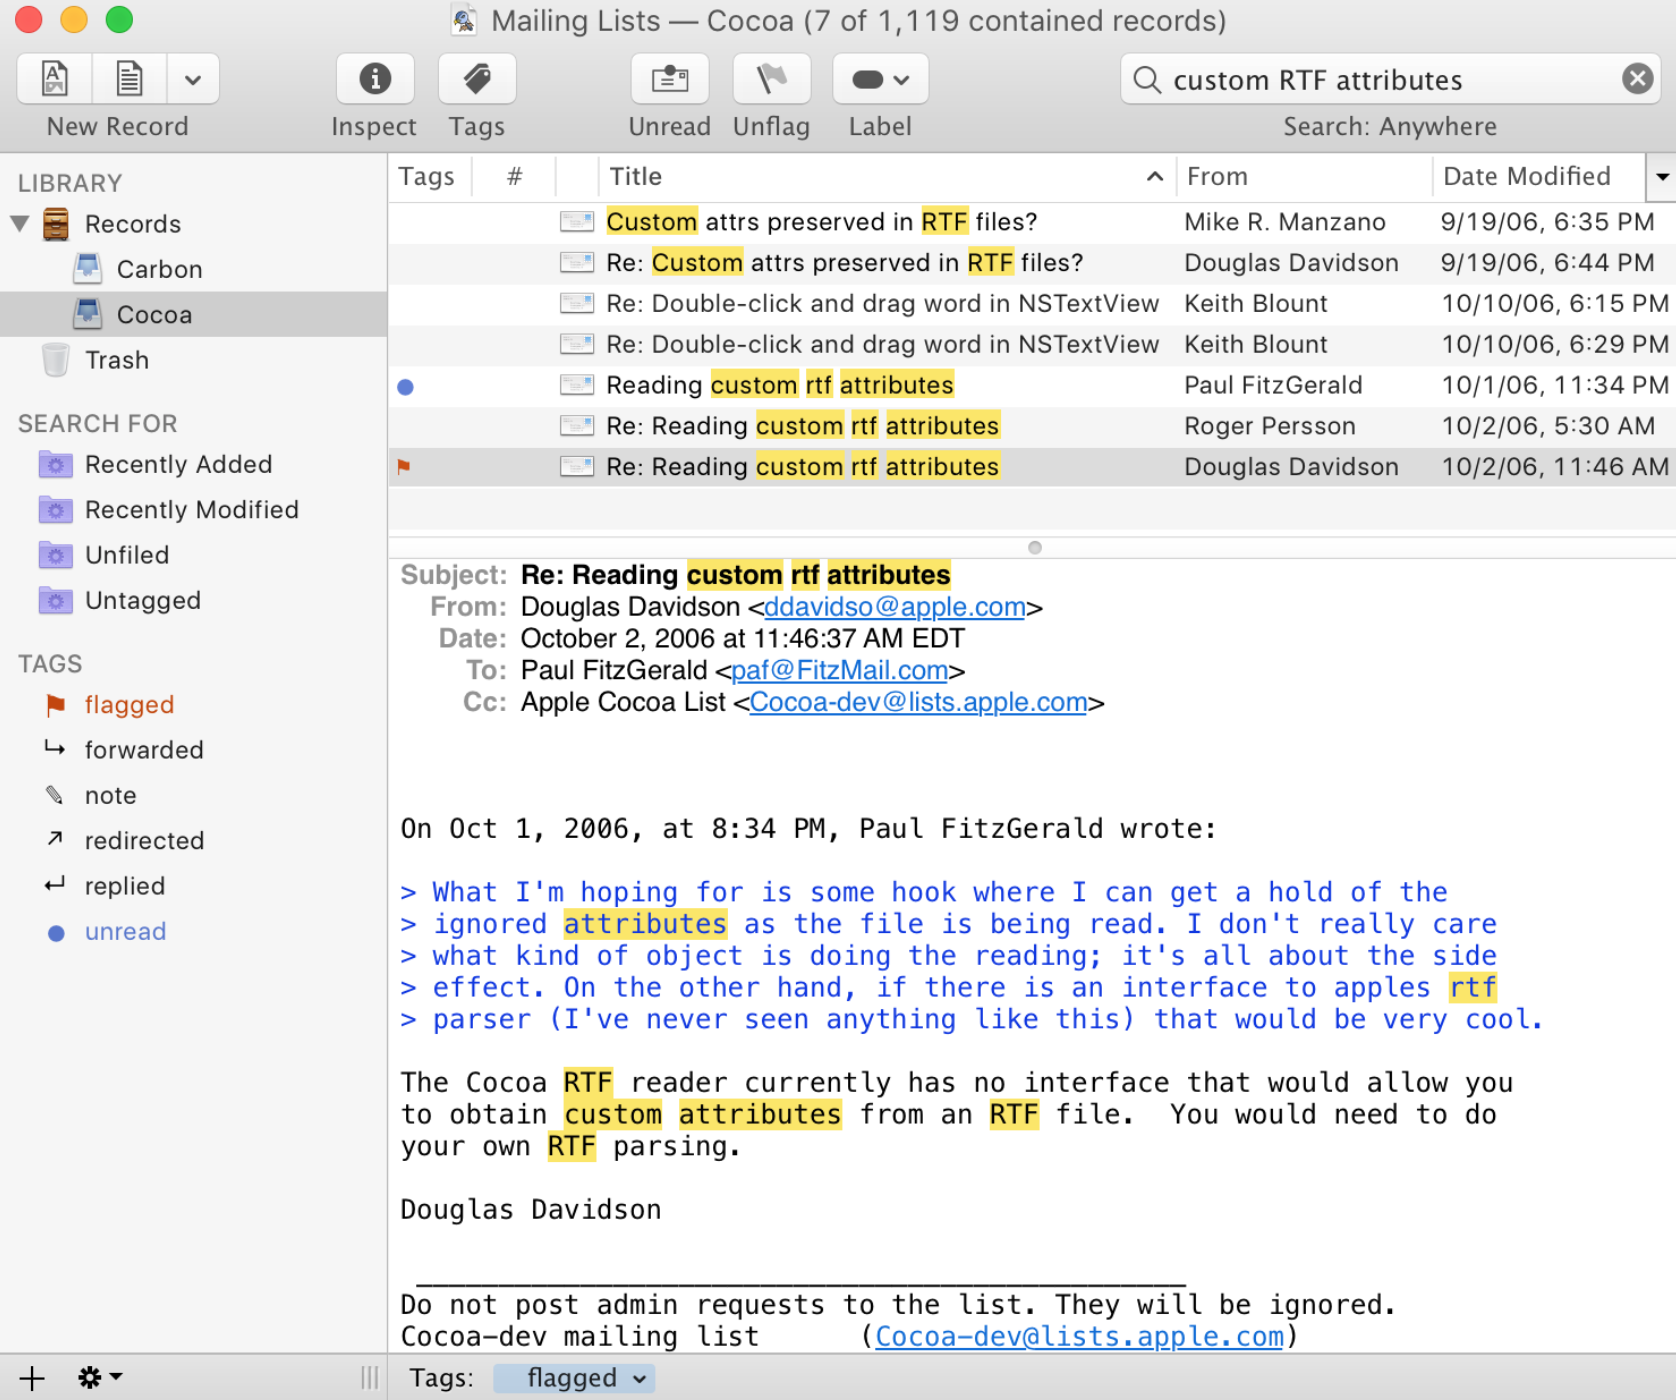Sort by the Tags column

click(x=429, y=177)
